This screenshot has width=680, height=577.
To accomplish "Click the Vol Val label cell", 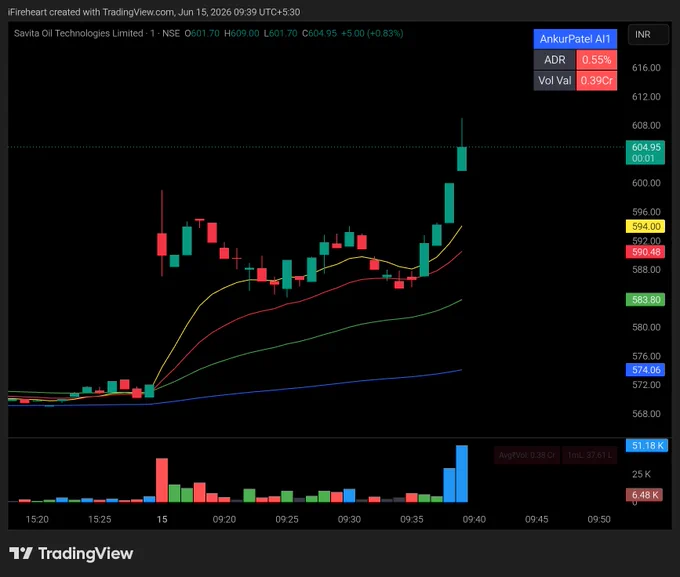I will click(555, 81).
